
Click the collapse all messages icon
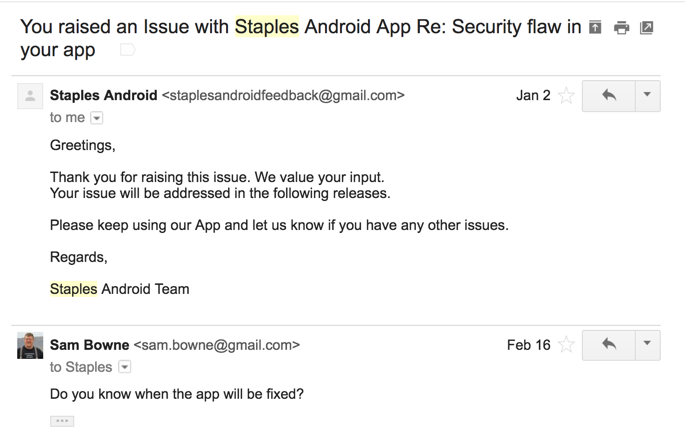596,28
